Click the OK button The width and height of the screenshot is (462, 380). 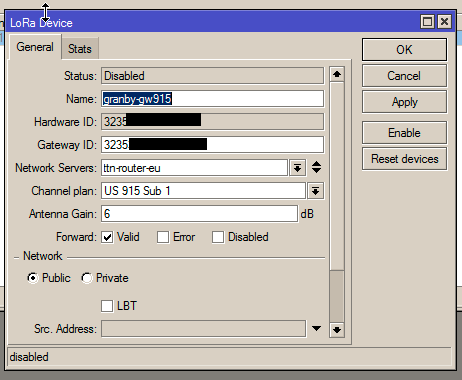pos(404,49)
